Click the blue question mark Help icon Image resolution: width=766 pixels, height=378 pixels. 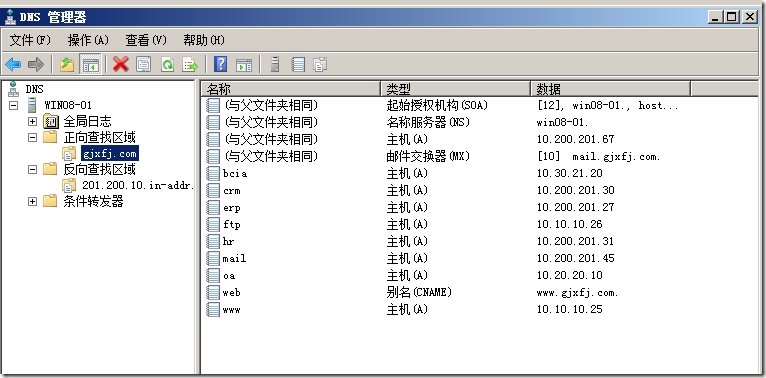click(221, 64)
